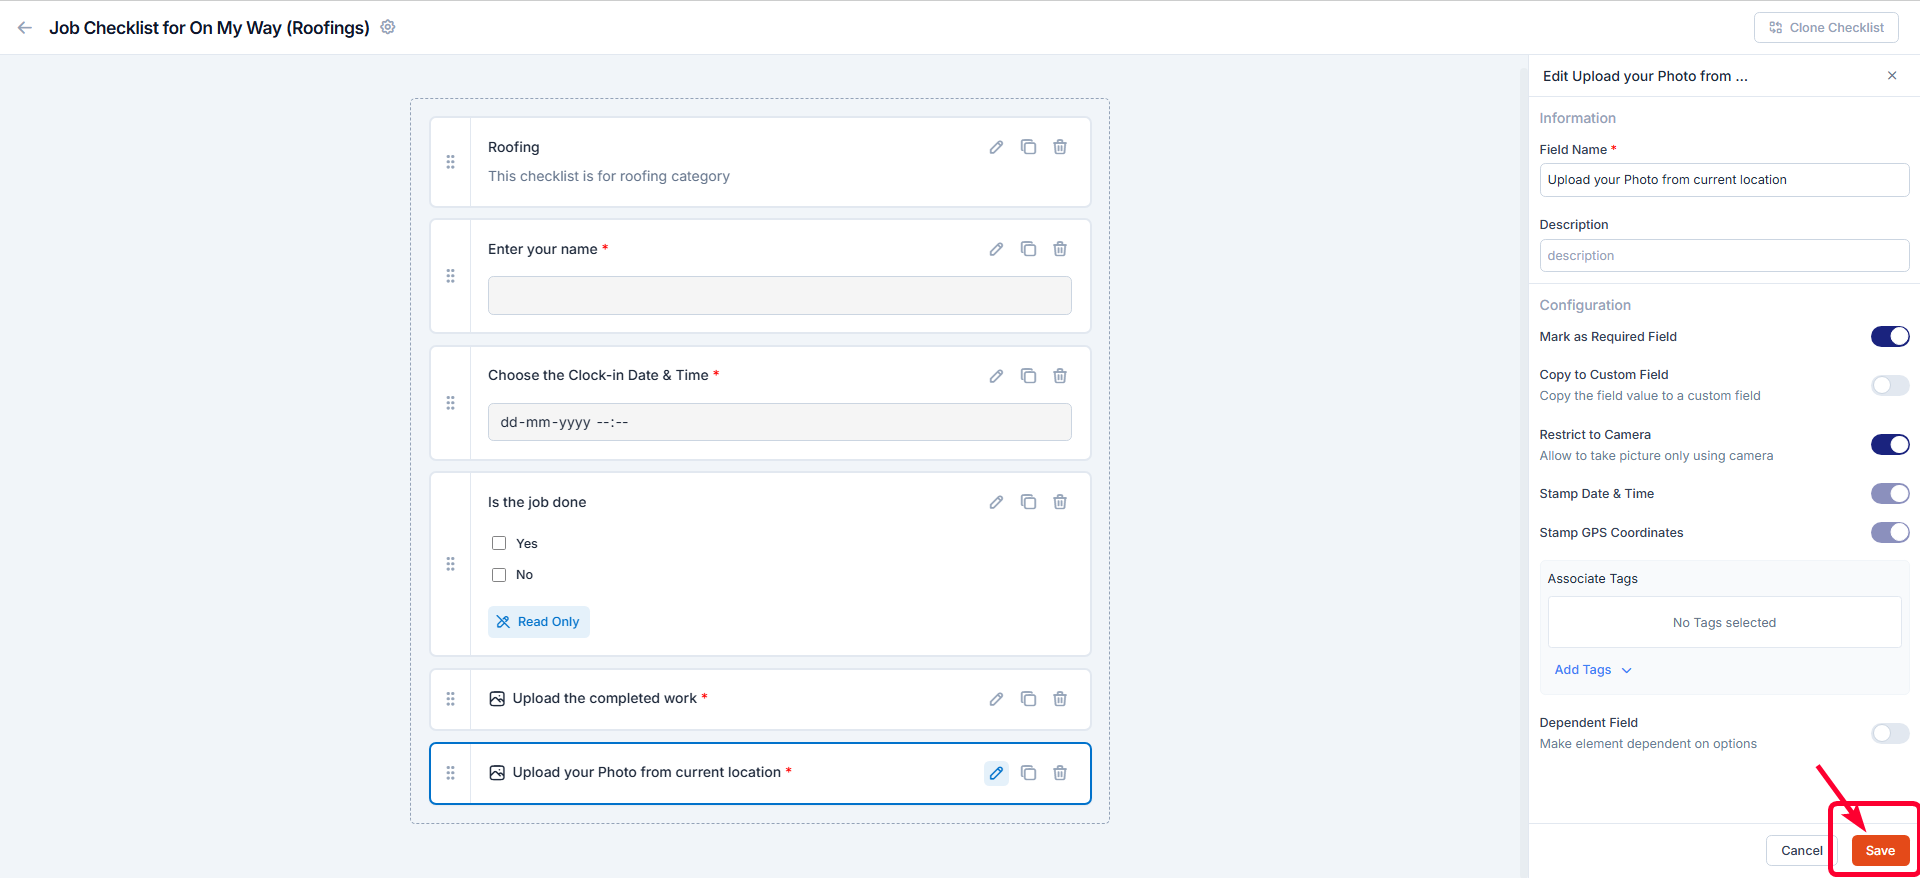This screenshot has width=1920, height=878.
Task: Grab drag handle of Roofing section
Action: point(450,162)
